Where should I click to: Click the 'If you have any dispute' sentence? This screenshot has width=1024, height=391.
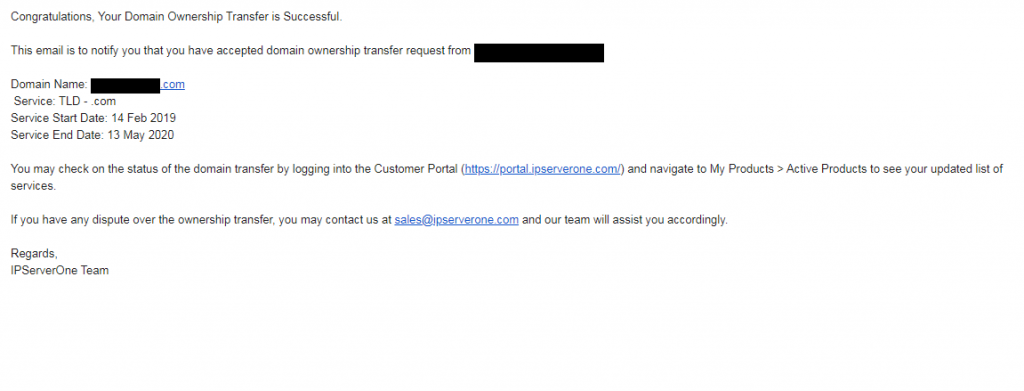coord(369,220)
